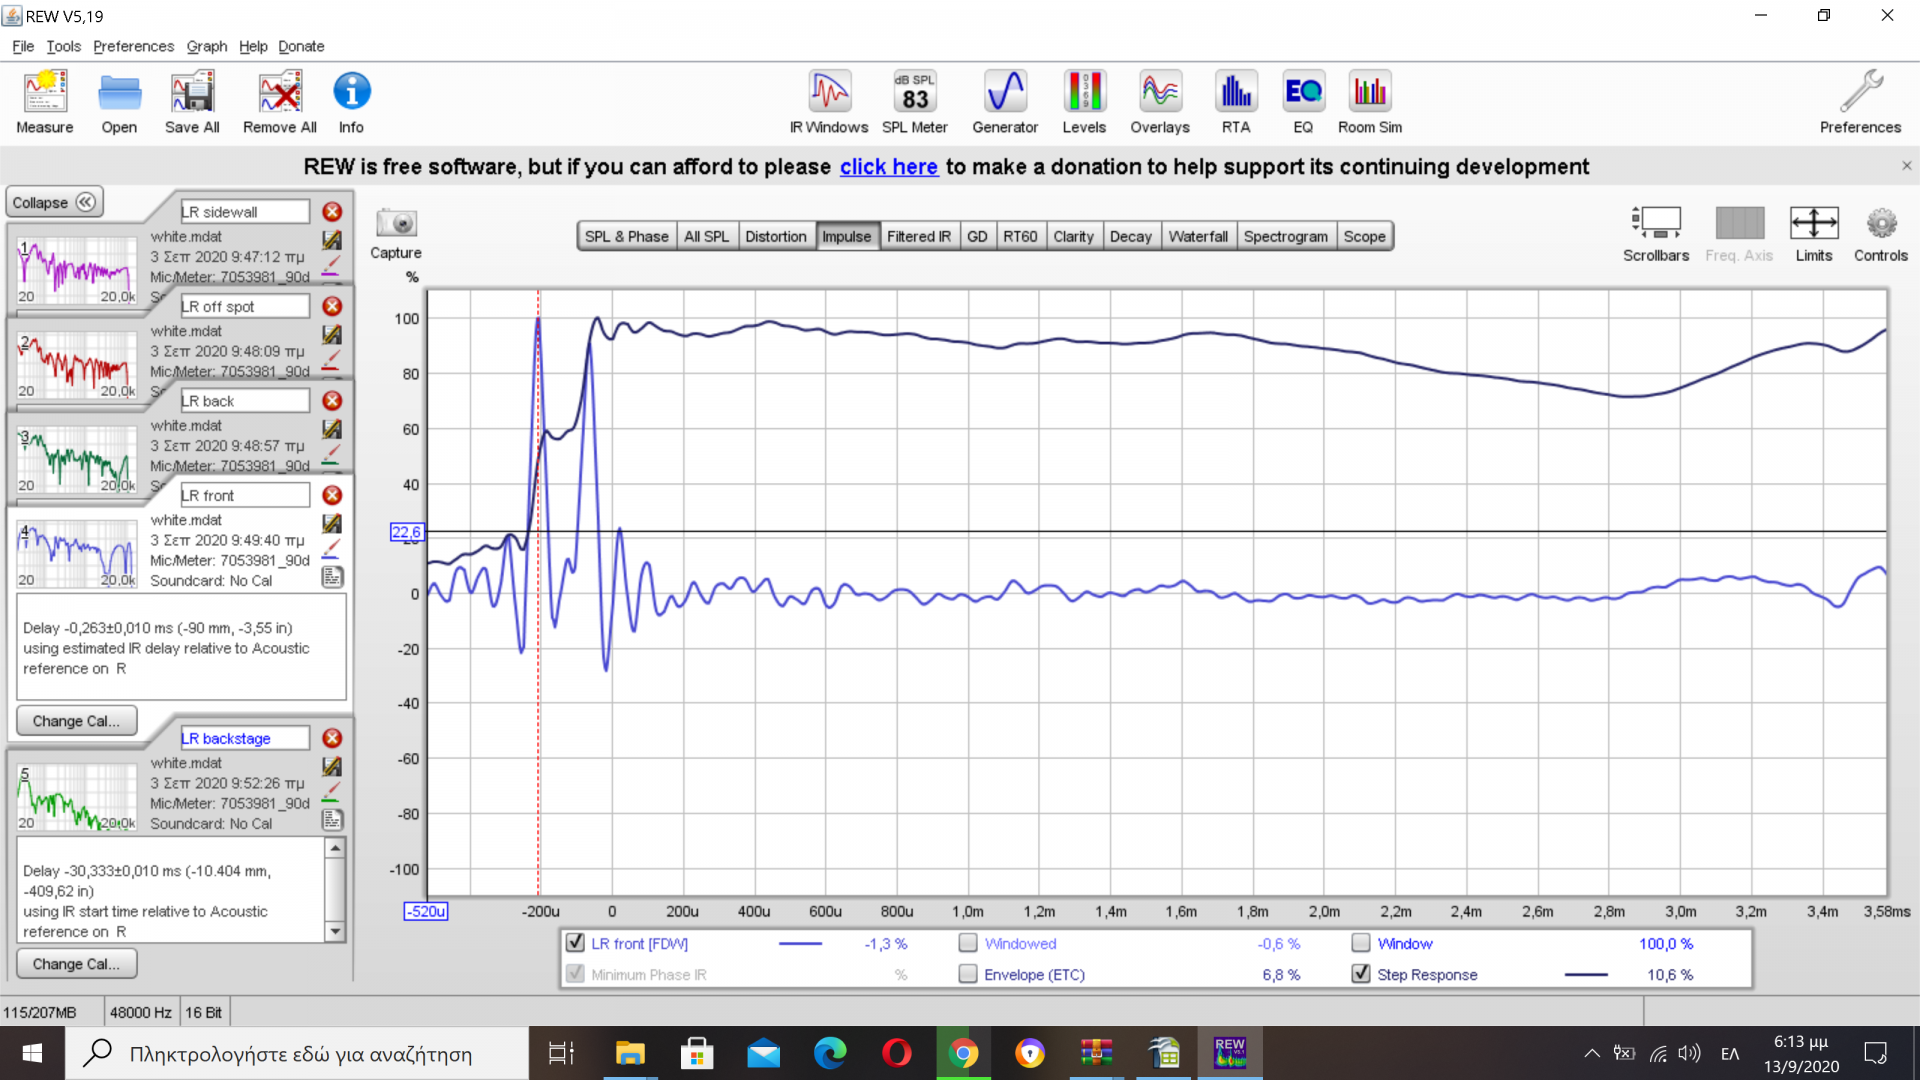This screenshot has height=1080, width=1920.
Task: Remove the LR sidewall measurement
Action: (332, 212)
